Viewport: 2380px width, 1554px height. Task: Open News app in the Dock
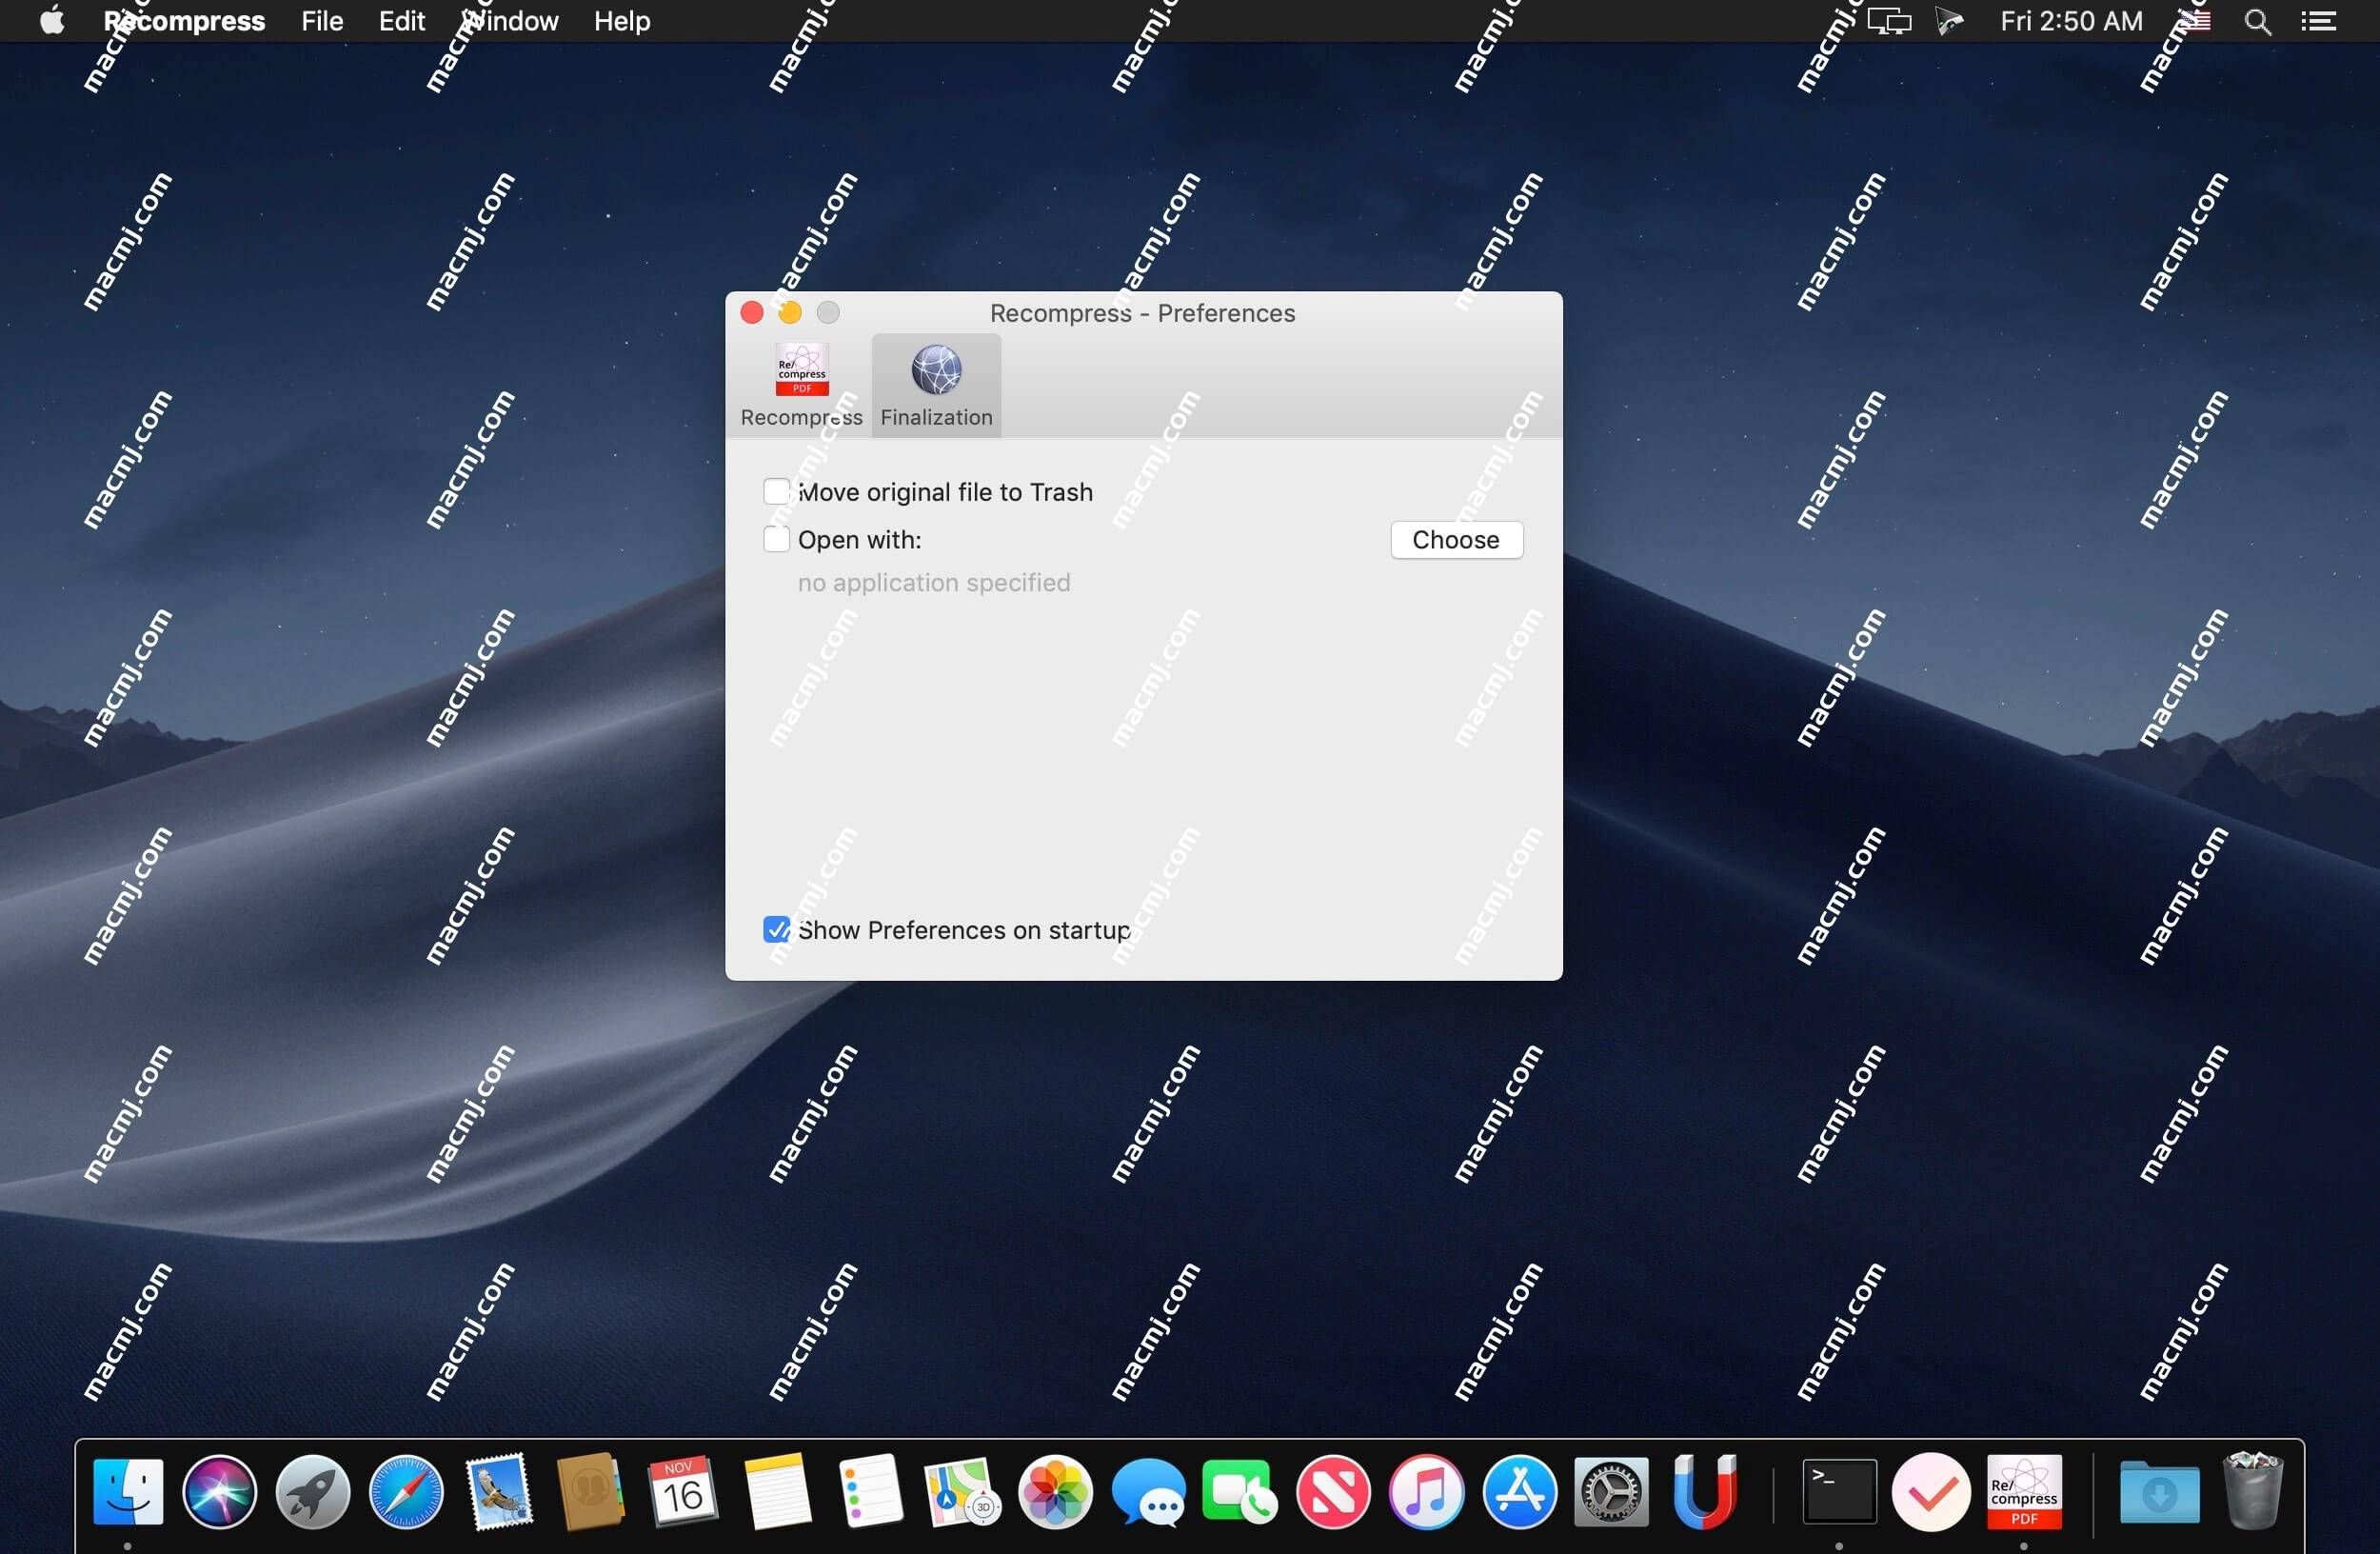tap(1333, 1492)
